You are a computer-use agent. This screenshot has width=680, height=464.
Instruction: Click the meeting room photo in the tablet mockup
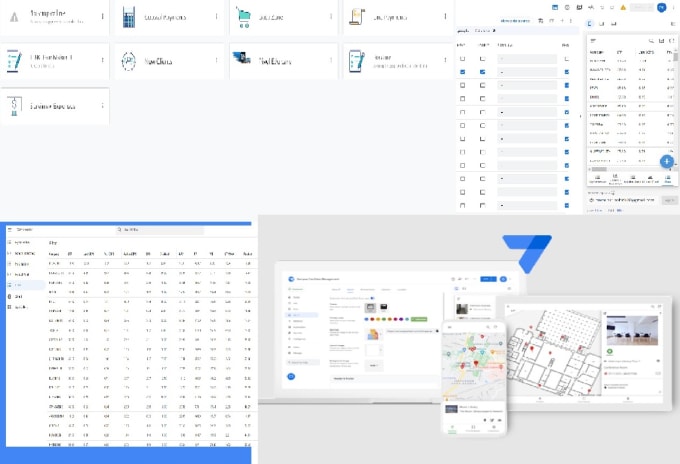(632, 331)
